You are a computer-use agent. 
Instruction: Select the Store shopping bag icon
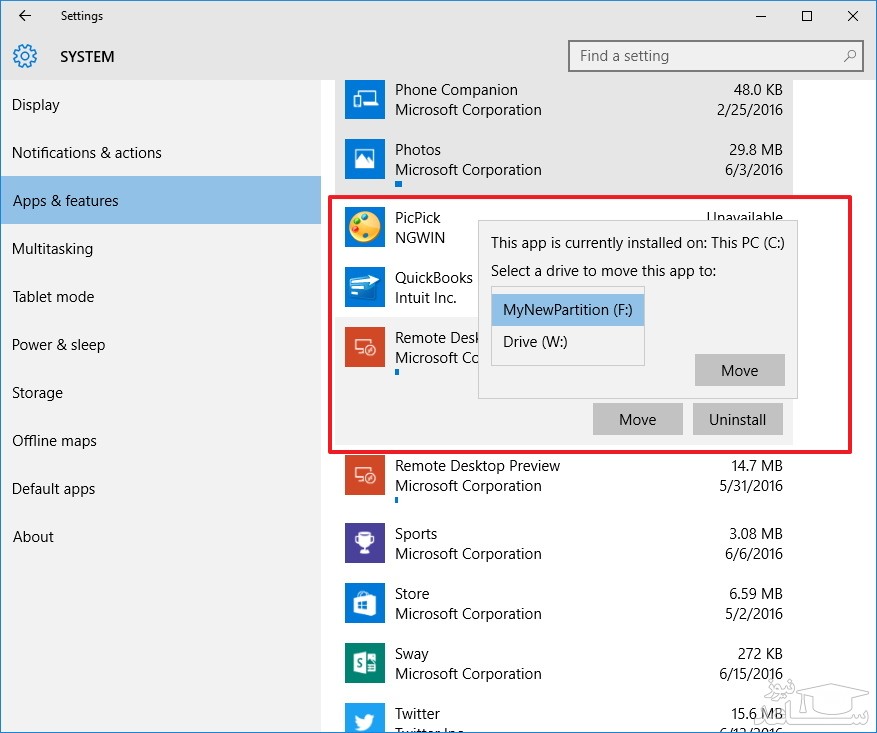pyautogui.click(x=364, y=603)
